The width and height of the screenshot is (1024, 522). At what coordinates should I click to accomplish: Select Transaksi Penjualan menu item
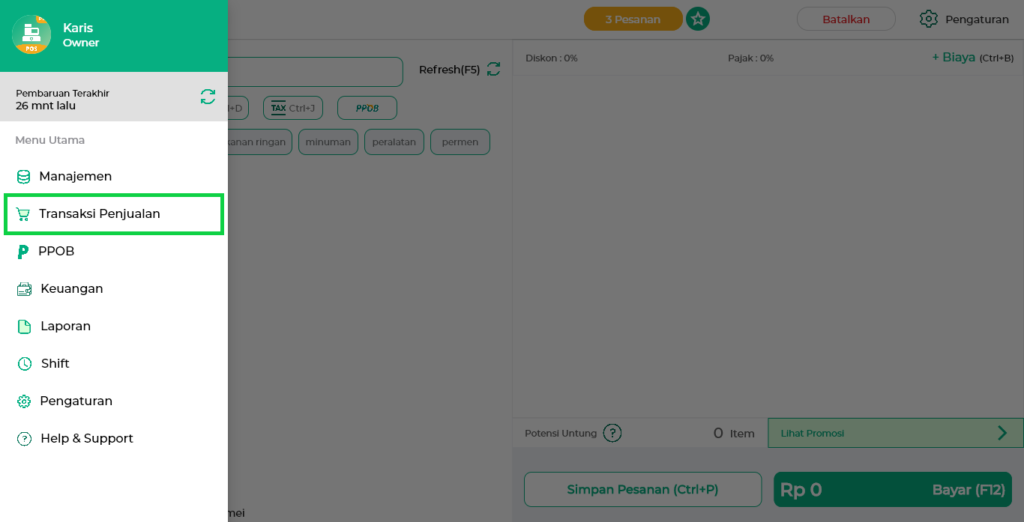click(99, 214)
